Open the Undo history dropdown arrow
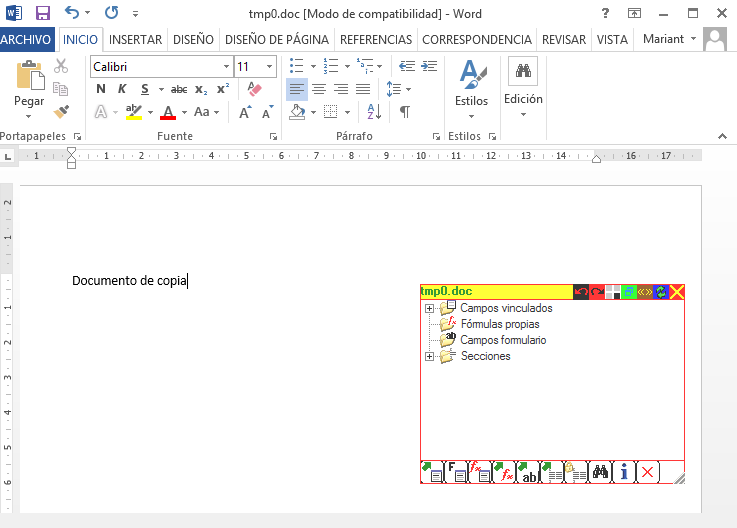This screenshot has width=737, height=528. pos(87,13)
